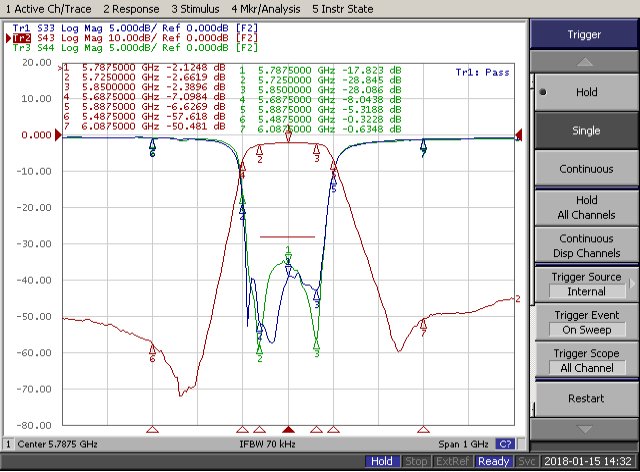Click the Svc status indicator

pos(527,461)
